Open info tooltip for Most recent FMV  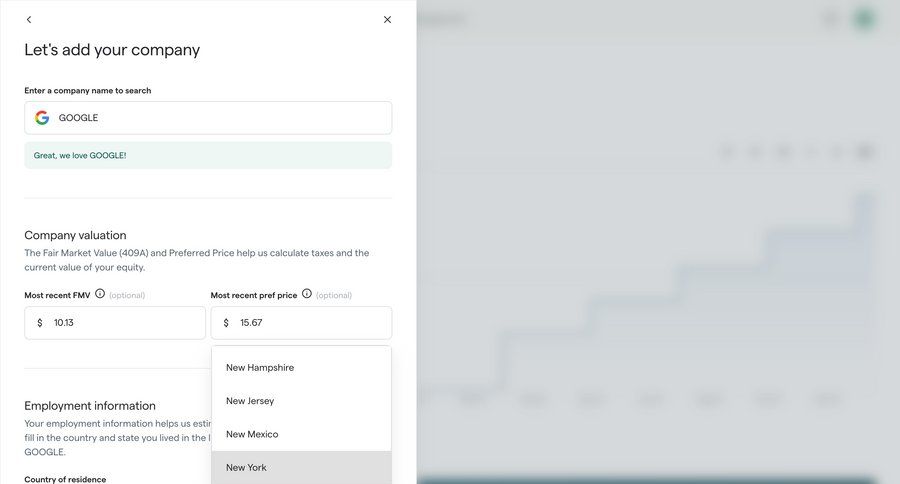click(100, 294)
